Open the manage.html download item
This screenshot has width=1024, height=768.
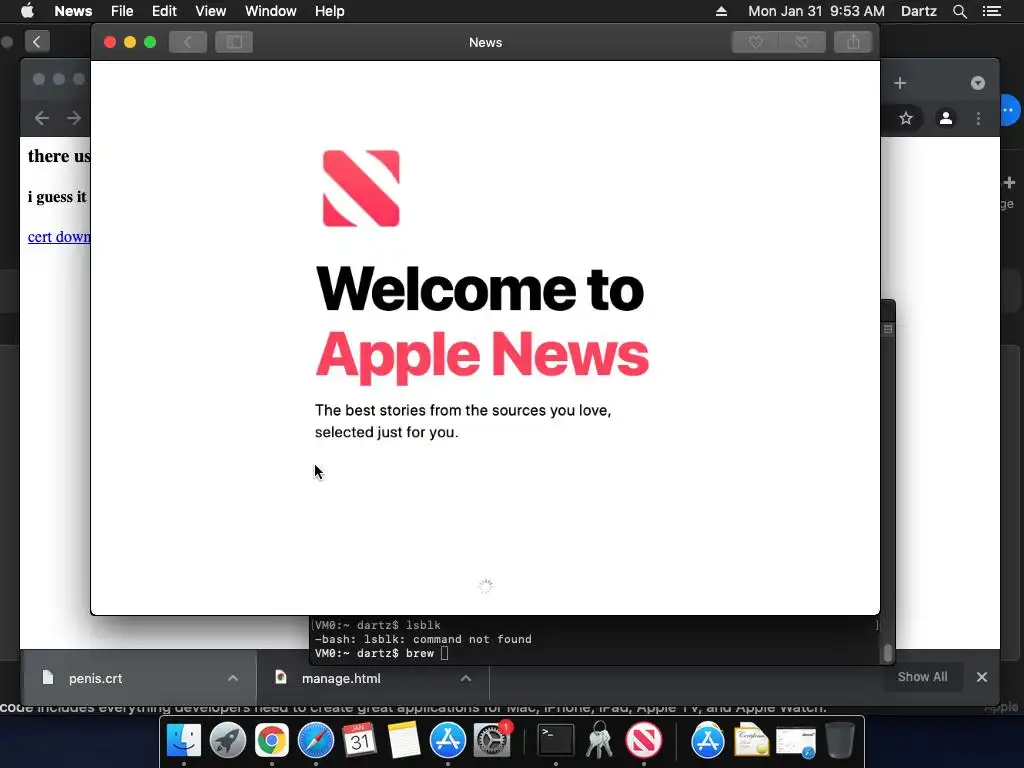(x=341, y=678)
